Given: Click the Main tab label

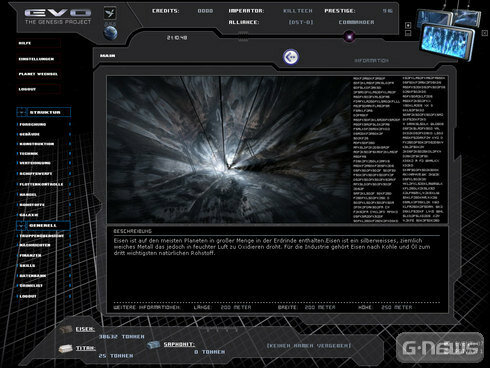Looking at the screenshot, I should click(108, 56).
